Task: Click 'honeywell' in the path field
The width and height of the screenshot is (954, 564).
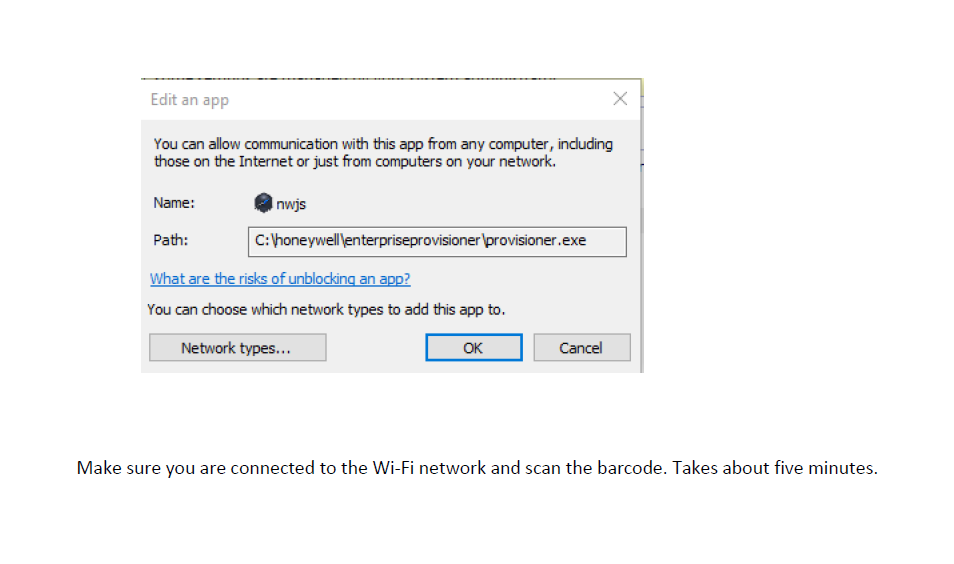Action: pyautogui.click(x=307, y=242)
